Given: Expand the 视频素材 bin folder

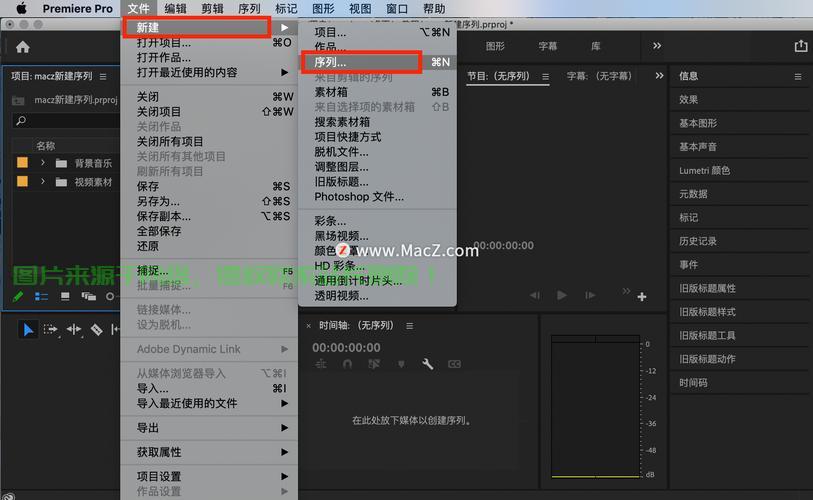Looking at the screenshot, I should coord(43,182).
